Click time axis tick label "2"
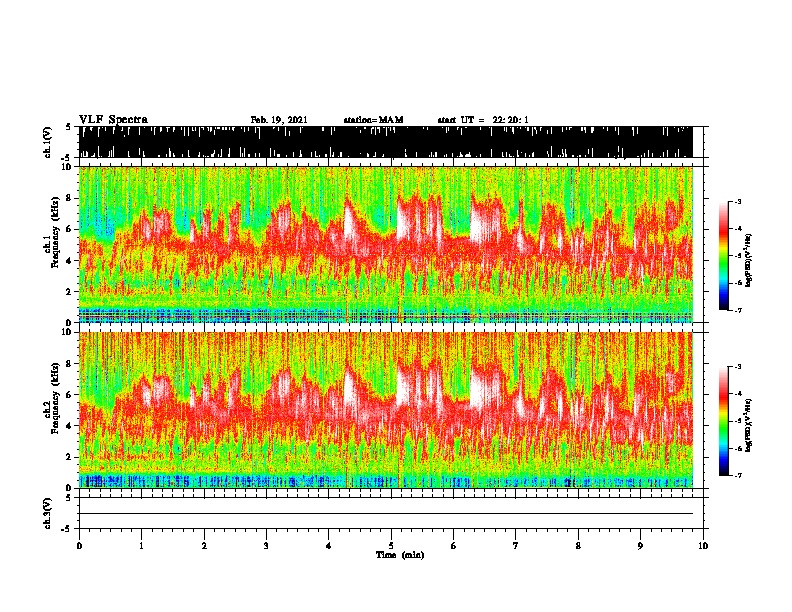Screen dimensions: 792x612 (x=204, y=545)
